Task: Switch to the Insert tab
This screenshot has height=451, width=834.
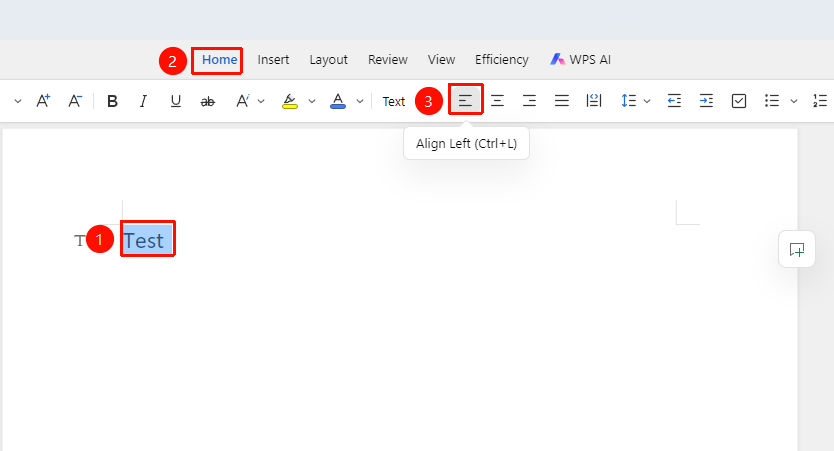Action: tap(273, 60)
